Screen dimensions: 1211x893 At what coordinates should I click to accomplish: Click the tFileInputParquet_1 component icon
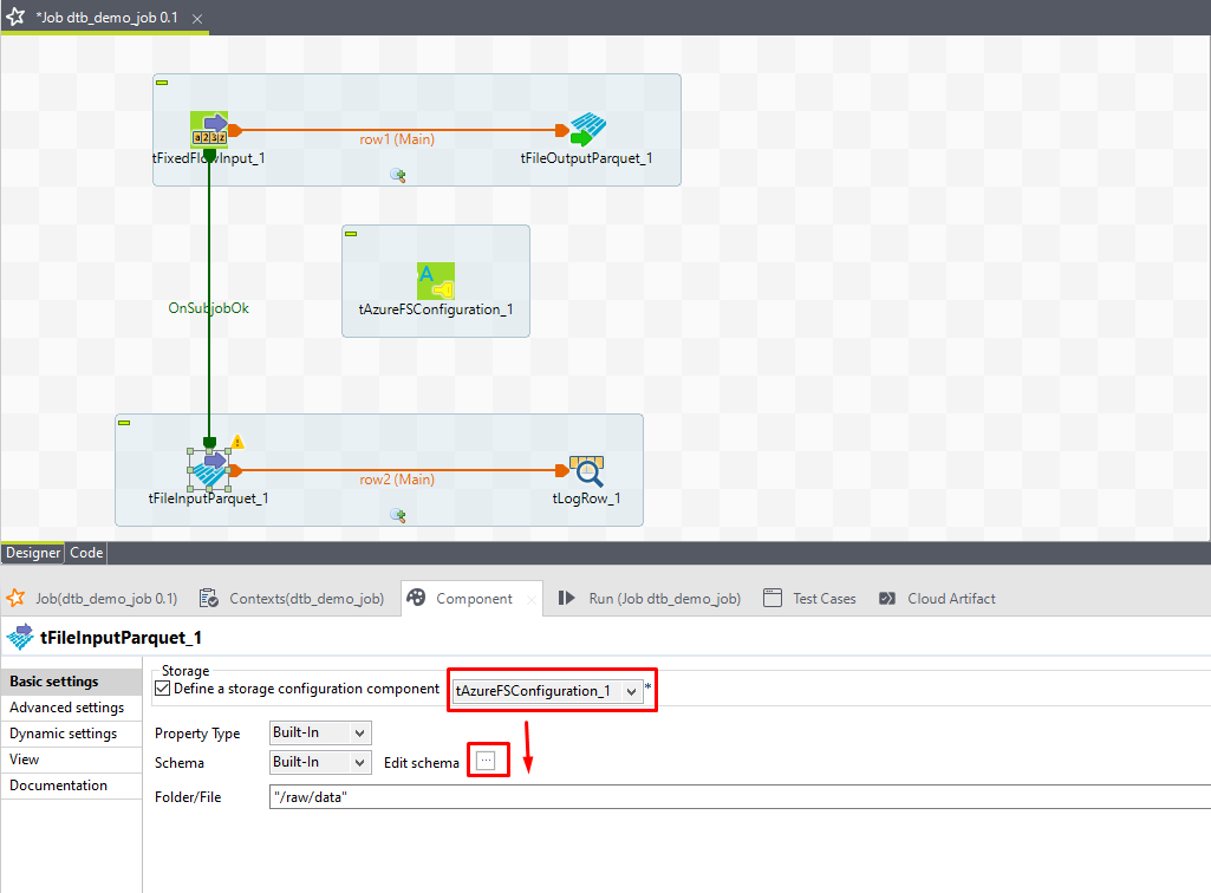(209, 470)
